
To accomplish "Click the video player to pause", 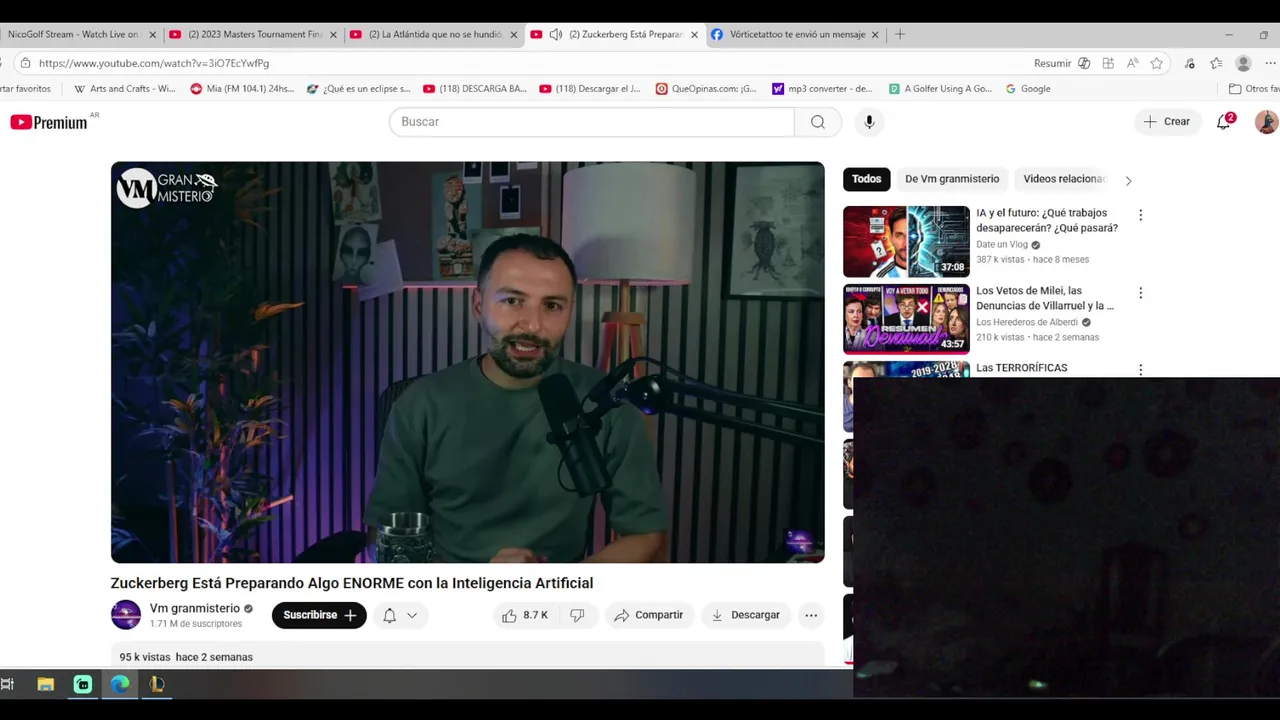I will point(467,362).
